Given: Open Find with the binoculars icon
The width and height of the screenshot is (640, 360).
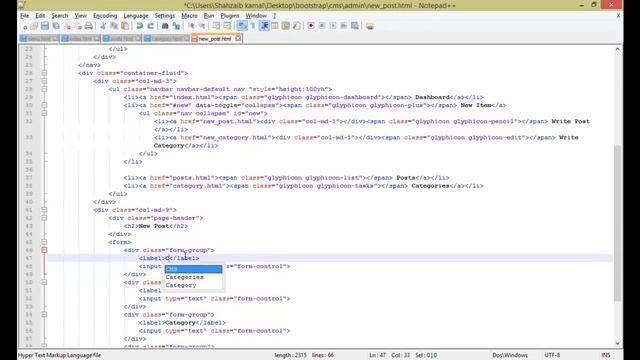Looking at the screenshot, I should [x=165, y=26].
